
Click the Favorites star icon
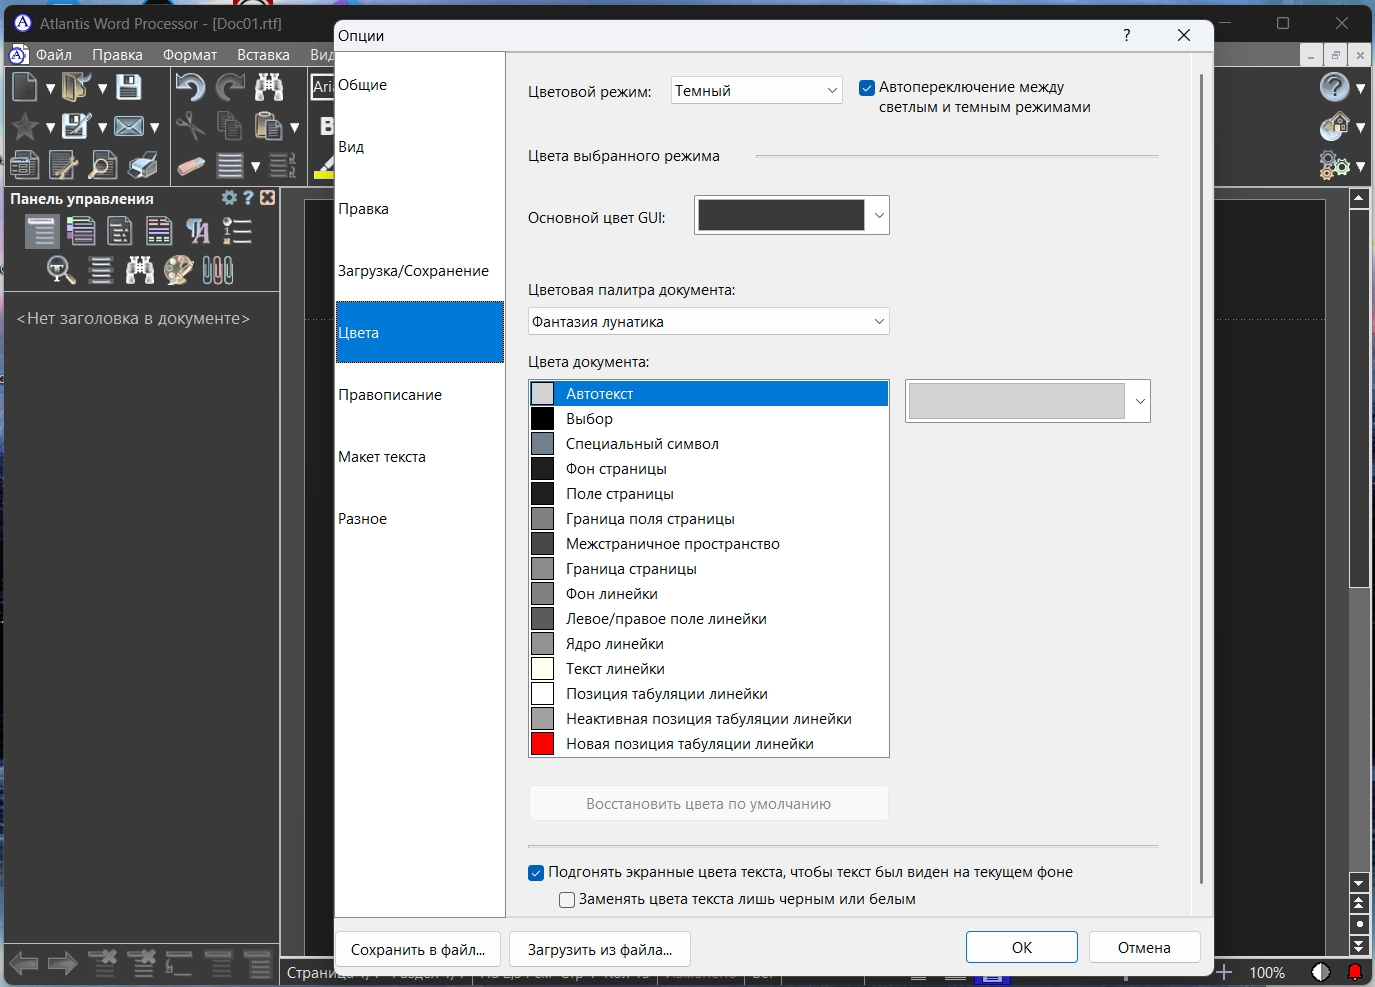click(x=25, y=126)
